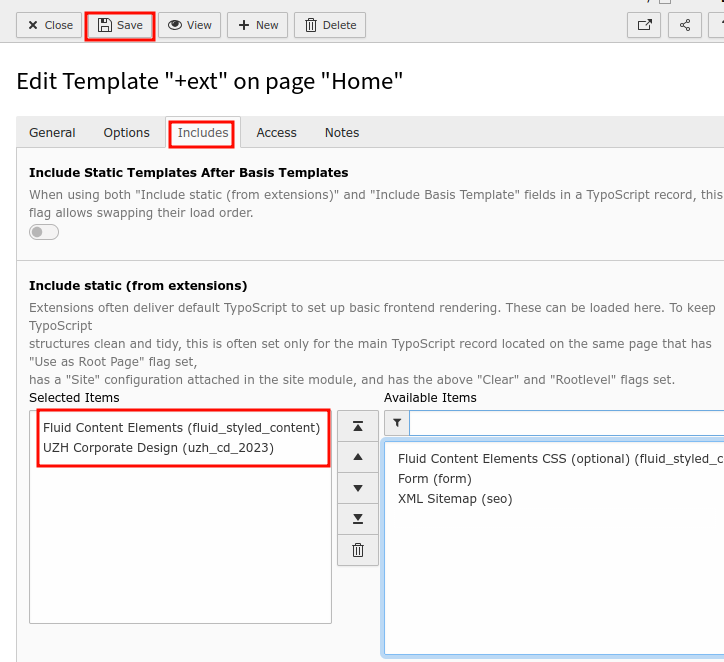The height and width of the screenshot is (662, 724).
Task: Click the share icon button
Action: click(685, 25)
